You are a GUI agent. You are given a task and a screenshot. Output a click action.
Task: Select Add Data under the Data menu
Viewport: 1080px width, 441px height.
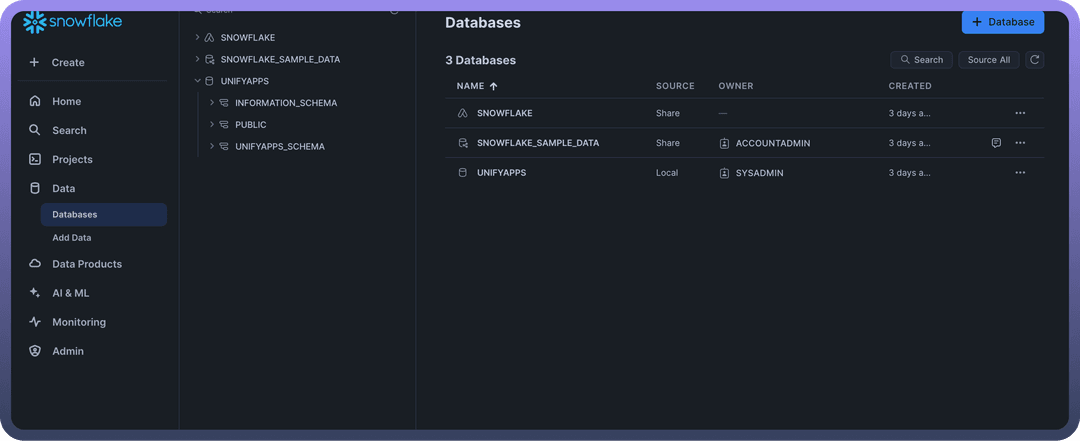coord(72,238)
